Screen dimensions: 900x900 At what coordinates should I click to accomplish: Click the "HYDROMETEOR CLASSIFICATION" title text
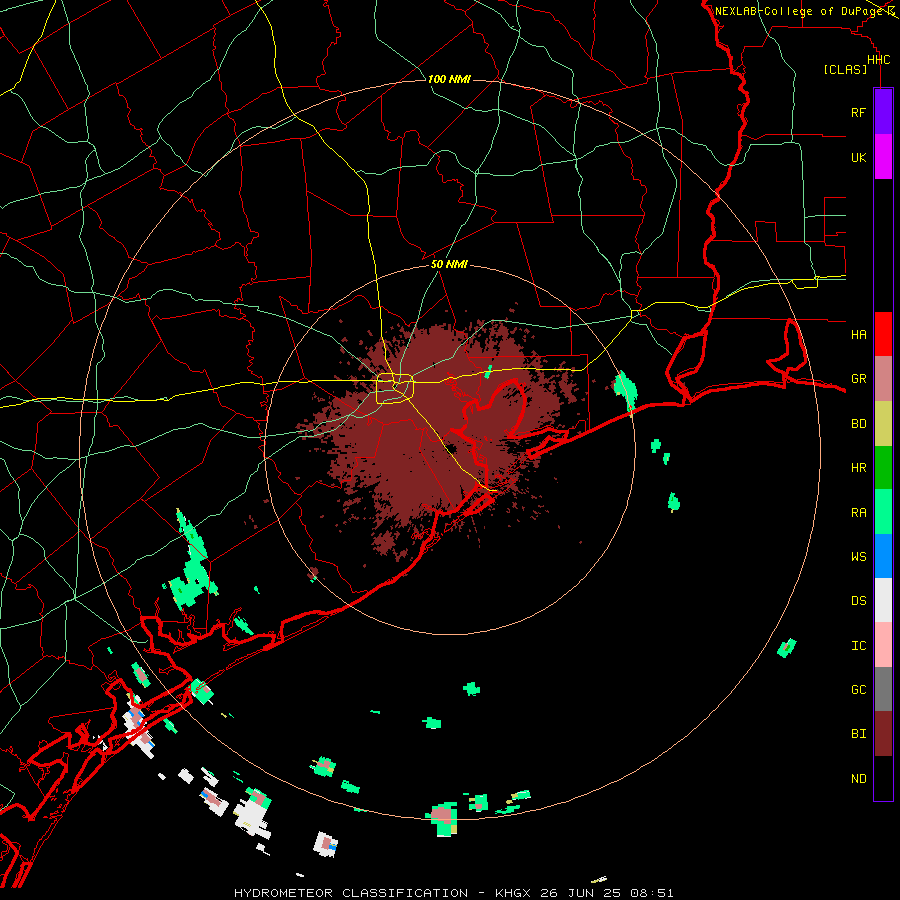[351, 893]
